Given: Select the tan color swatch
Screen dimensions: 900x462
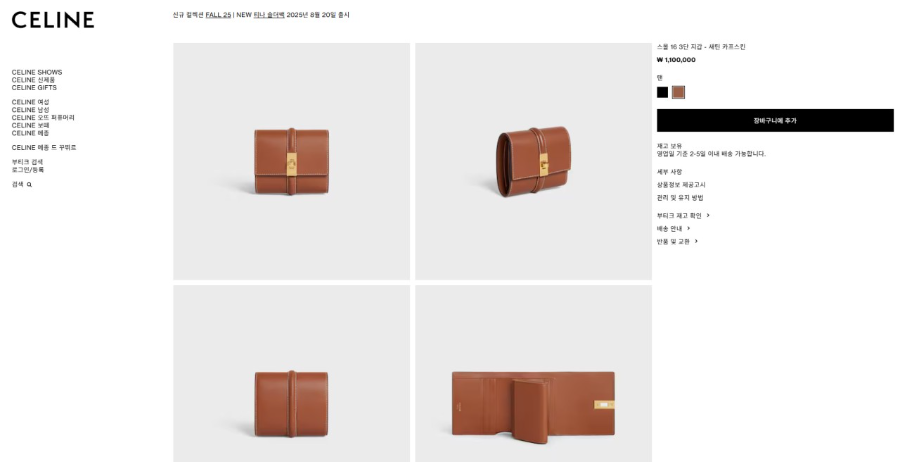Looking at the screenshot, I should [678, 92].
